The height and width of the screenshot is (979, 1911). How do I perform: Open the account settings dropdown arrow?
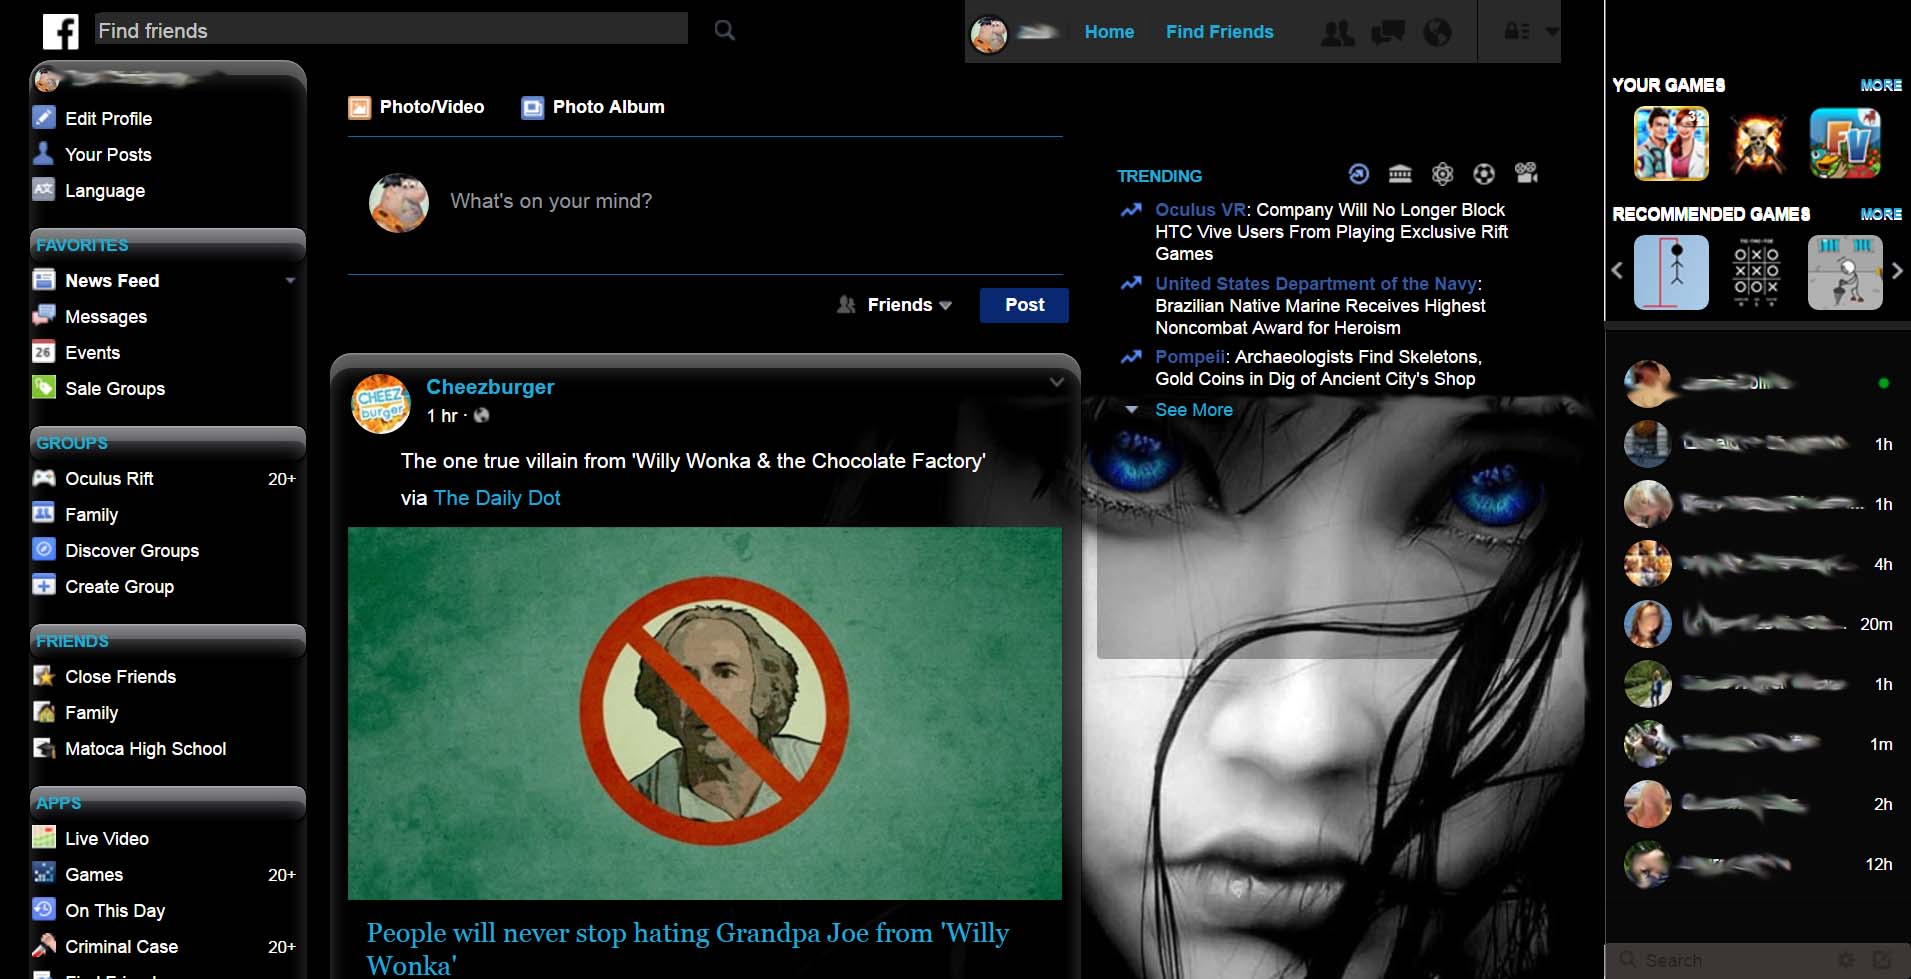pos(1549,32)
